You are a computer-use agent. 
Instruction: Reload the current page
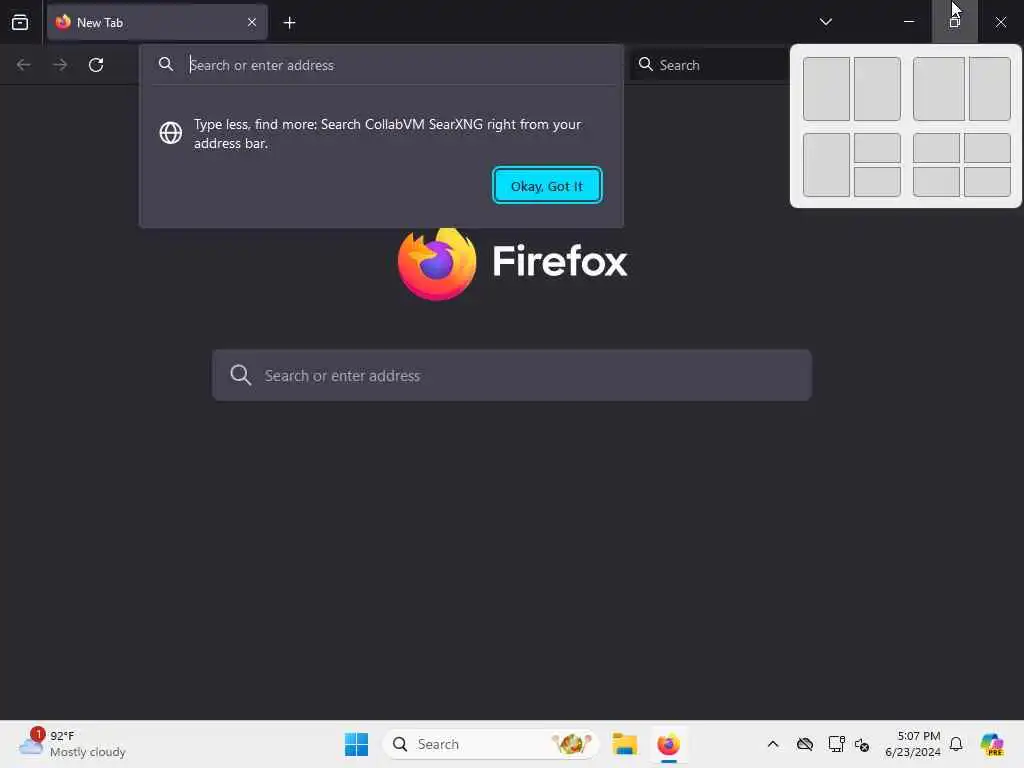coord(96,65)
